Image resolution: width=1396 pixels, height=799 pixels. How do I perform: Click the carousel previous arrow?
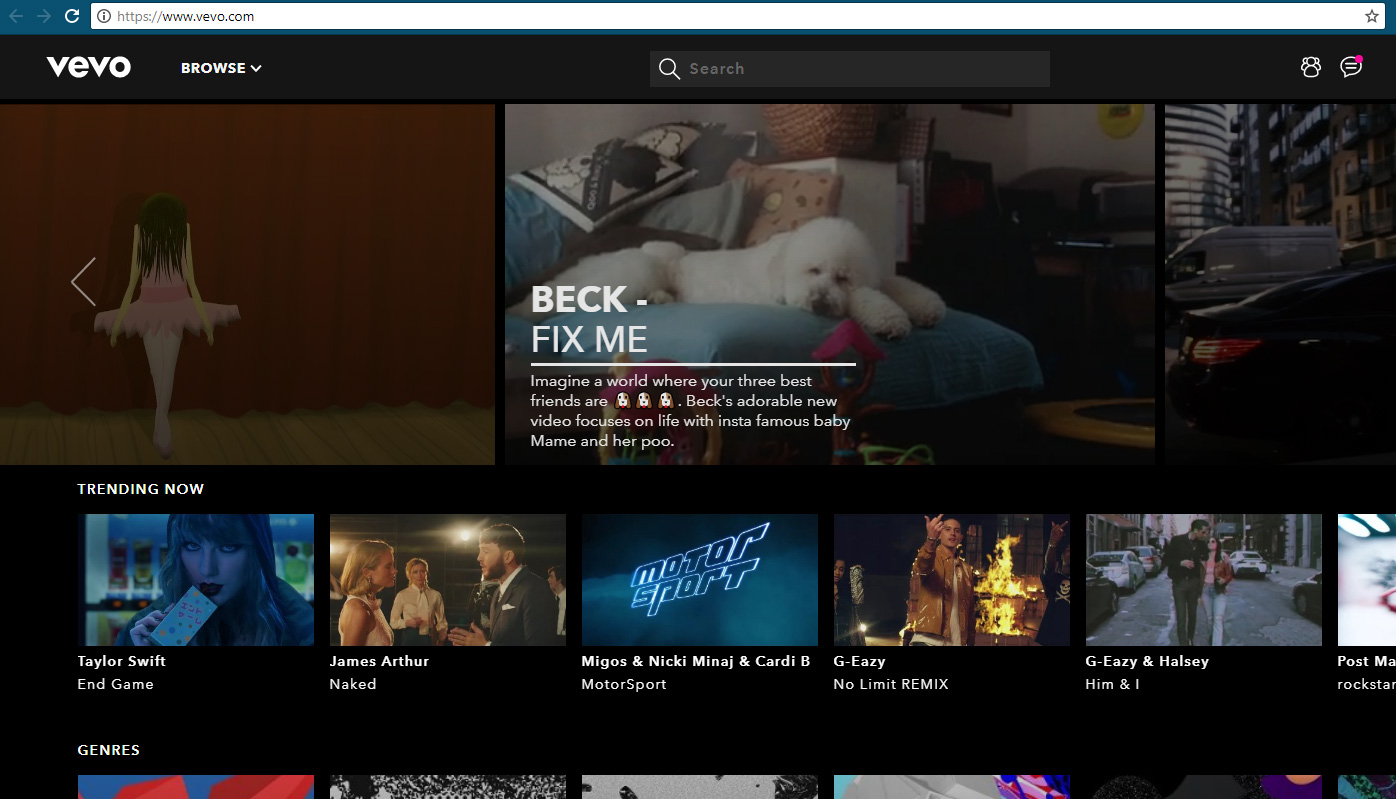pos(84,282)
